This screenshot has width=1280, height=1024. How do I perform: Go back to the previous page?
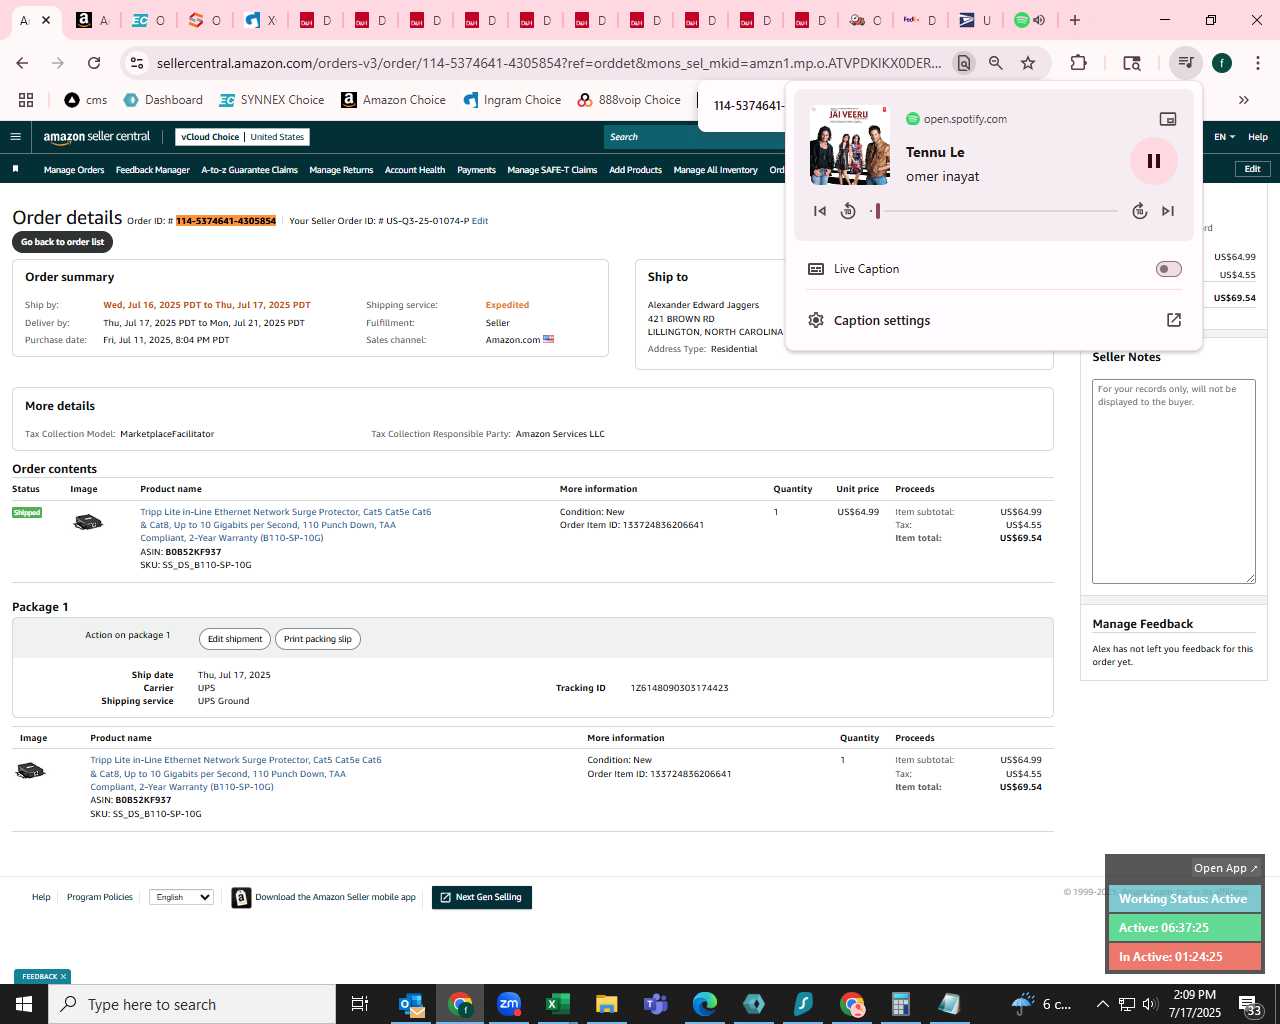pos(22,63)
